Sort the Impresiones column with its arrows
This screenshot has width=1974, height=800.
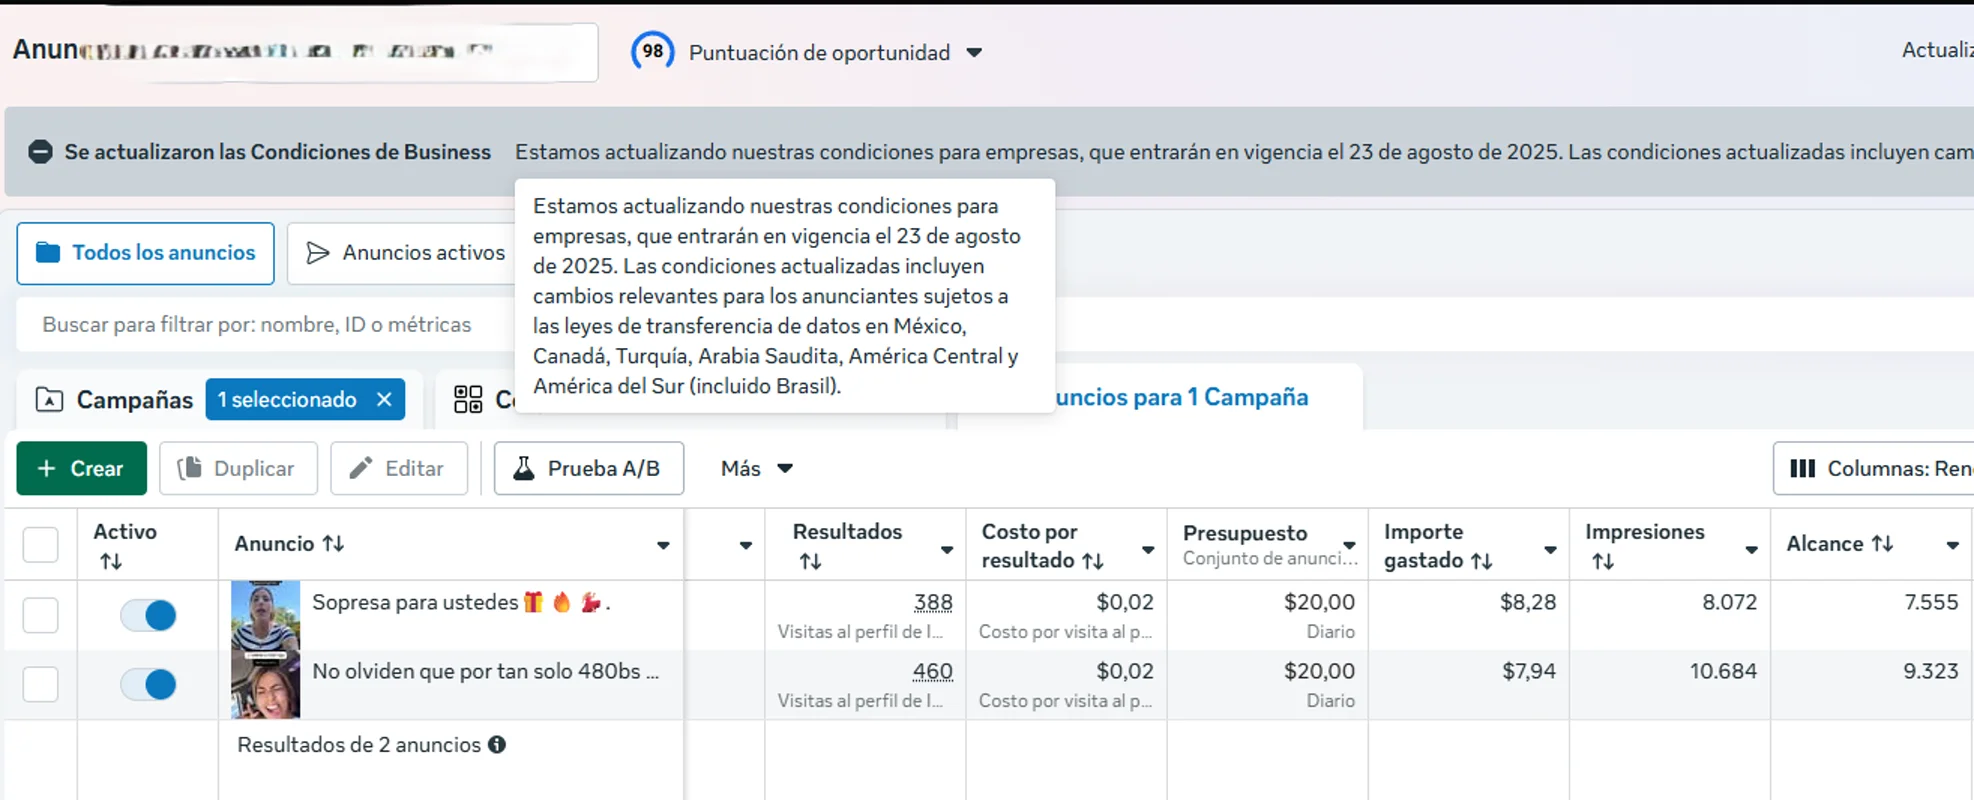point(1603,562)
